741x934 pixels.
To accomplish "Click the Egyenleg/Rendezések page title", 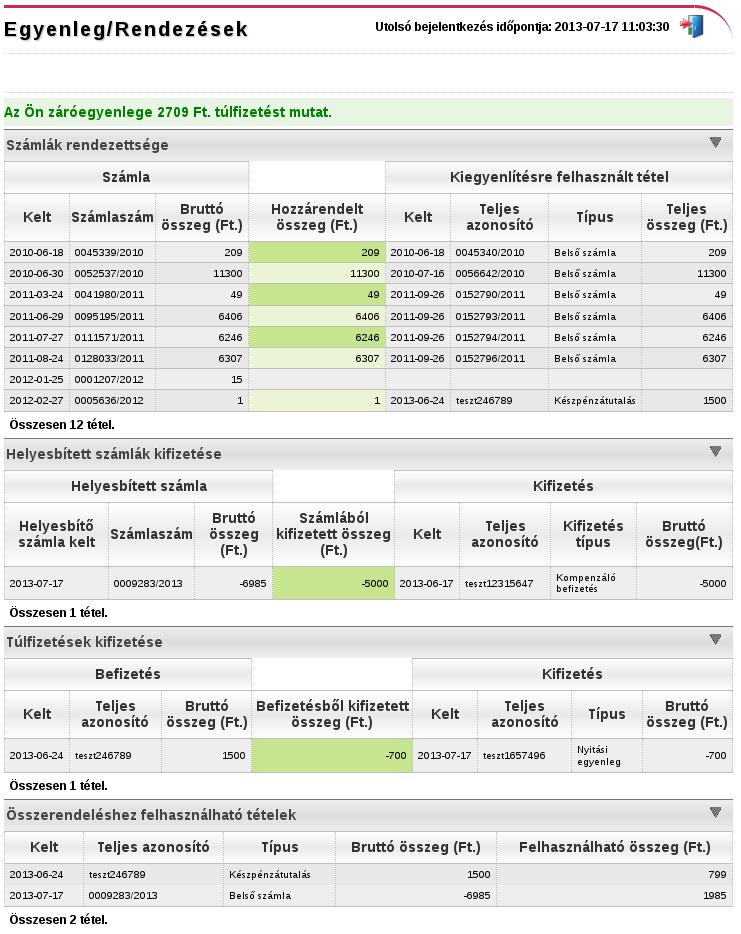I will tap(126, 29).
